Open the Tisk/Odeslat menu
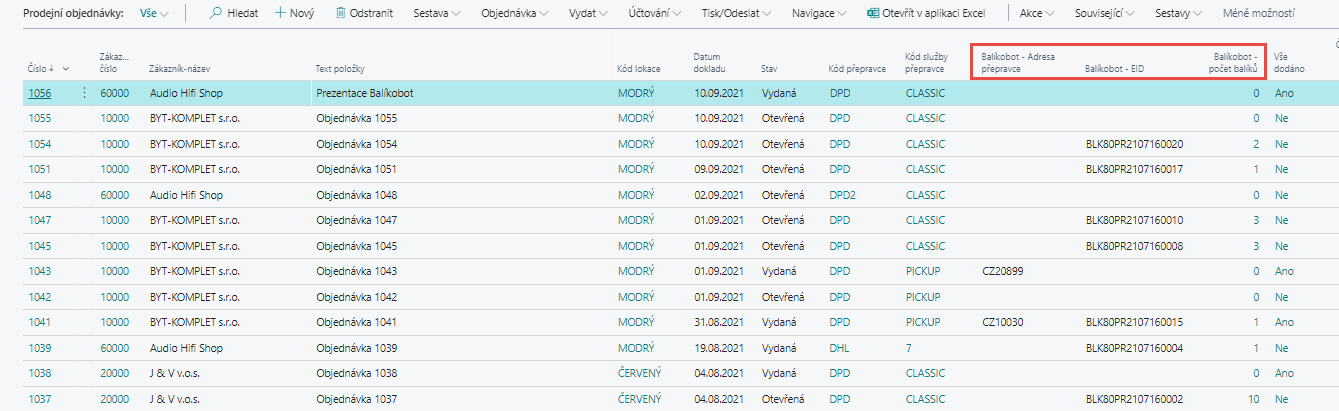Viewport: 1339px width, 411px height. tap(734, 14)
